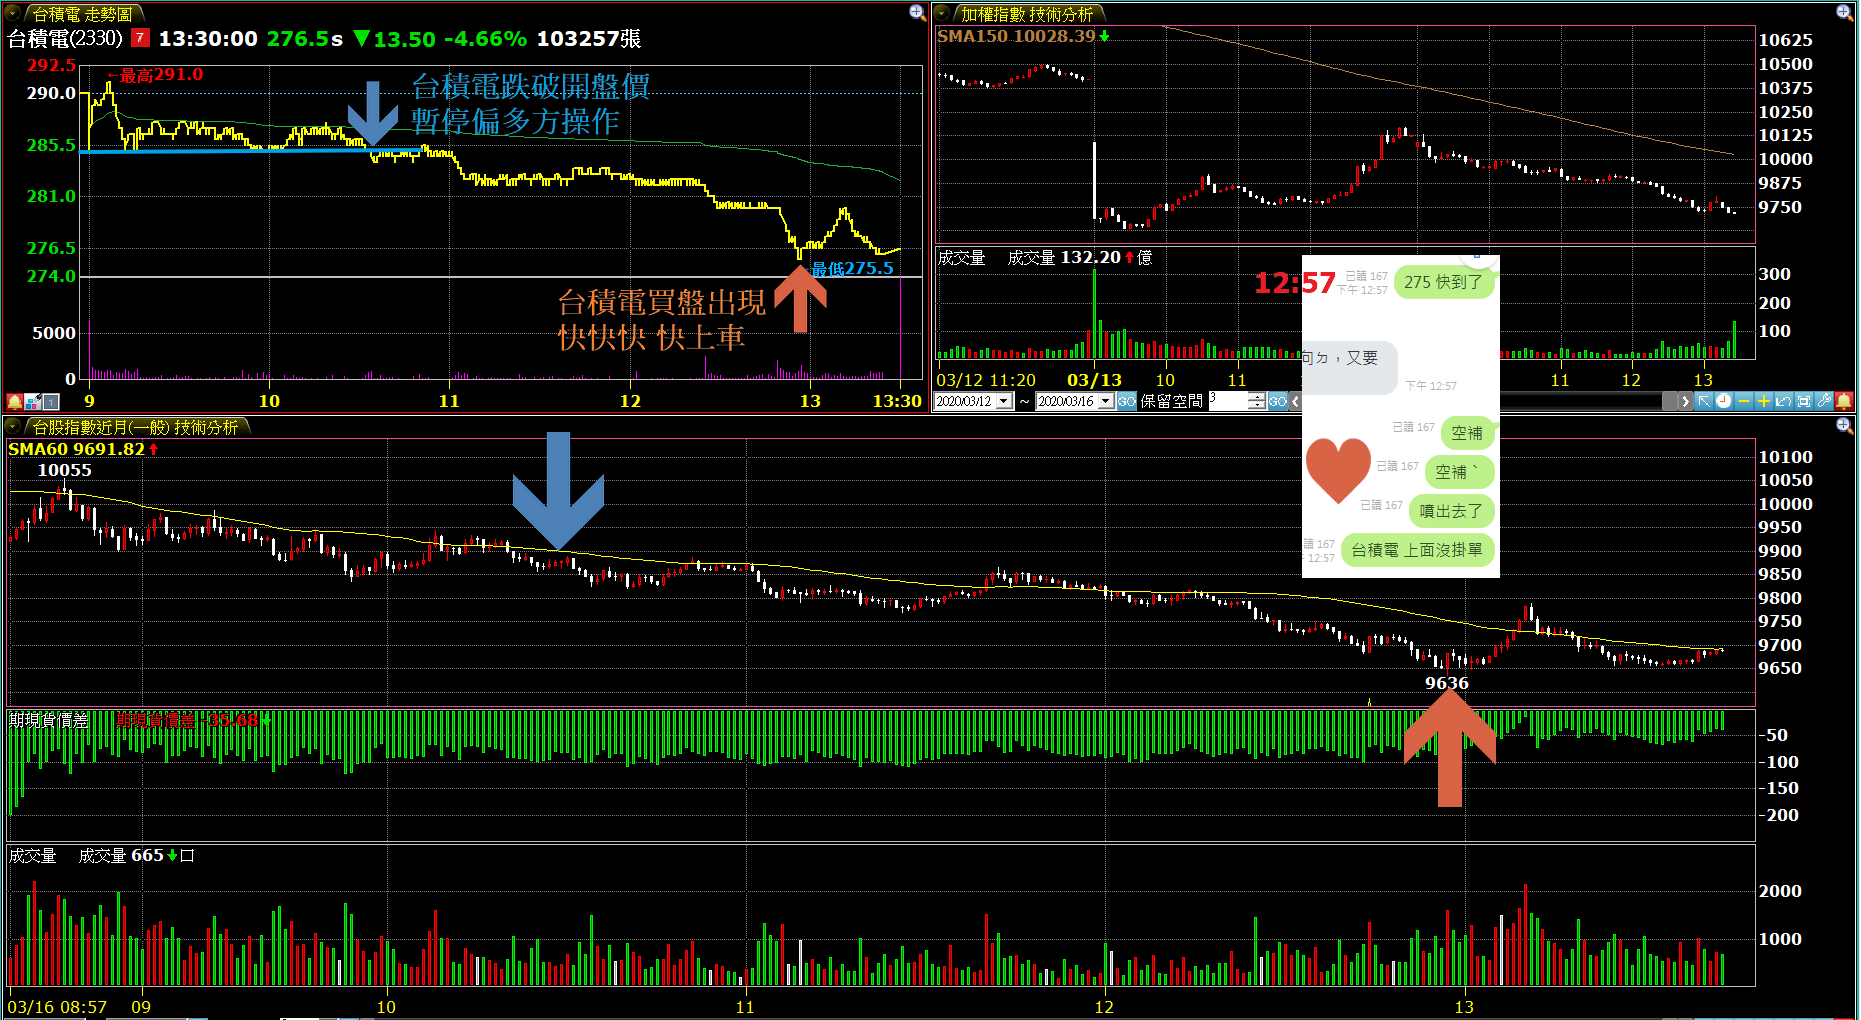Viewport: 1861px width, 1020px height.
Task: Click the chat message '噴出去了'
Action: tap(1451, 511)
